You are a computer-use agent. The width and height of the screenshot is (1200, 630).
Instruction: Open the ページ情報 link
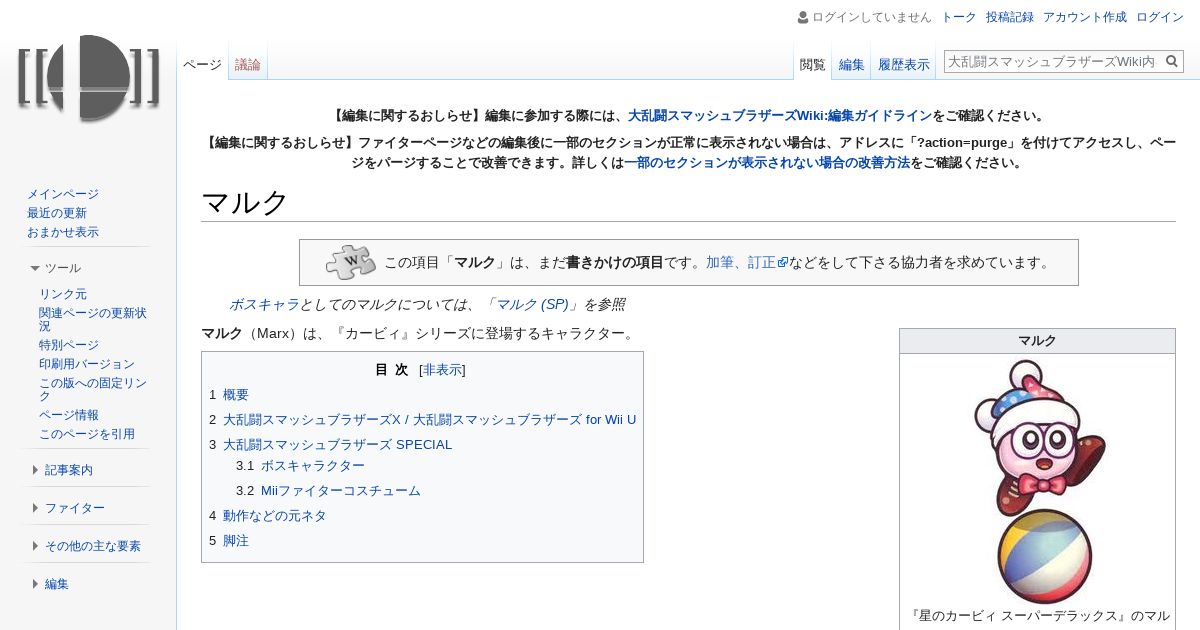pos(69,415)
